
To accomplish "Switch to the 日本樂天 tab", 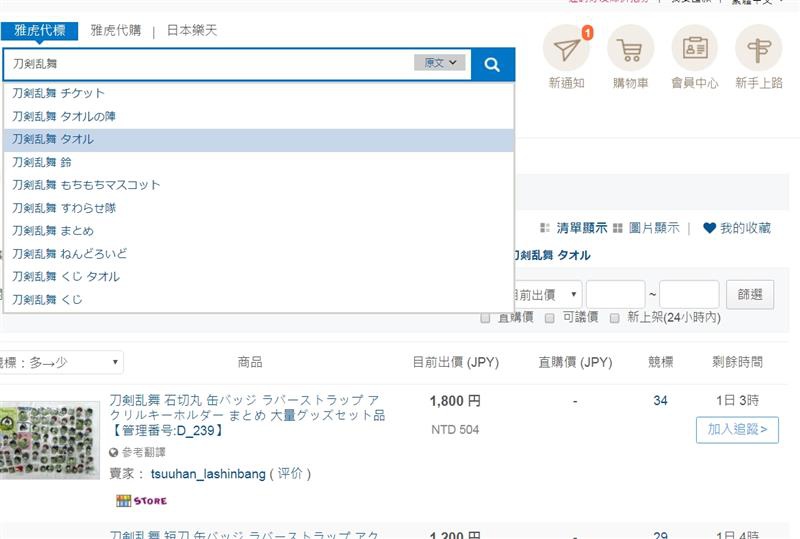I will click(192, 31).
